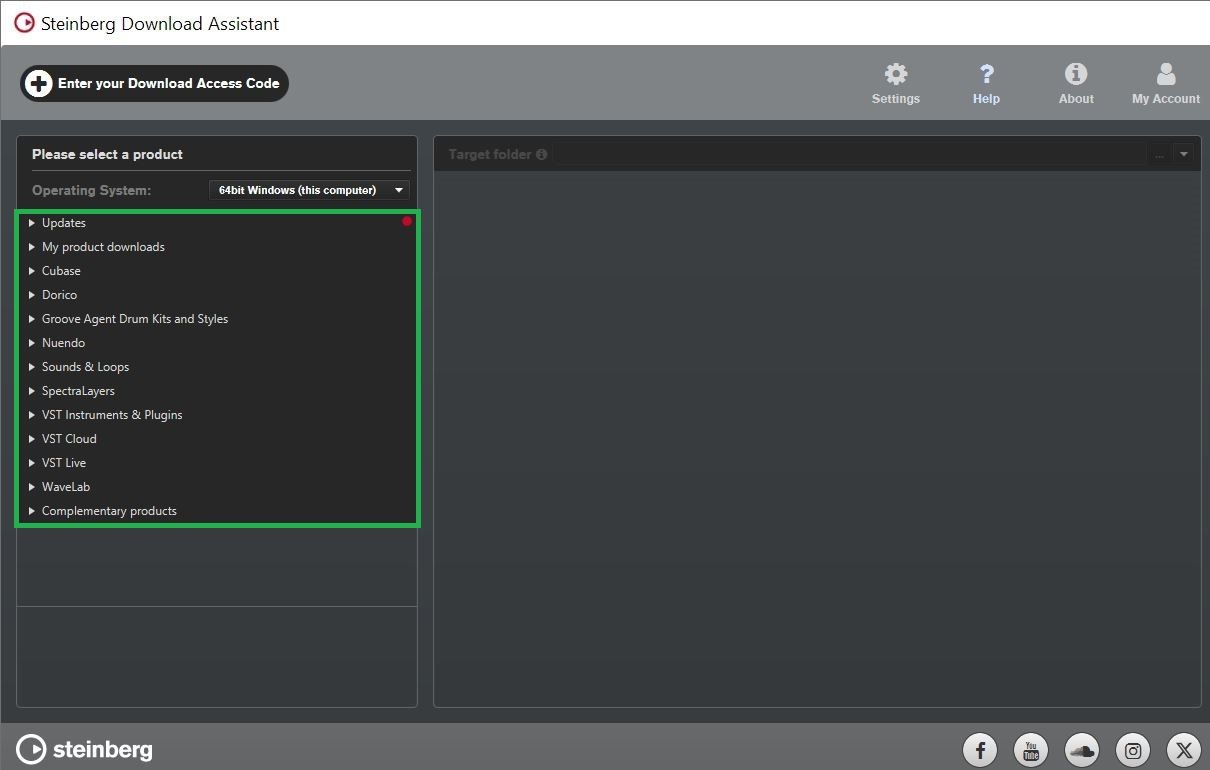
Task: Expand the Nuendo tree arrow
Action: pyautogui.click(x=32, y=343)
